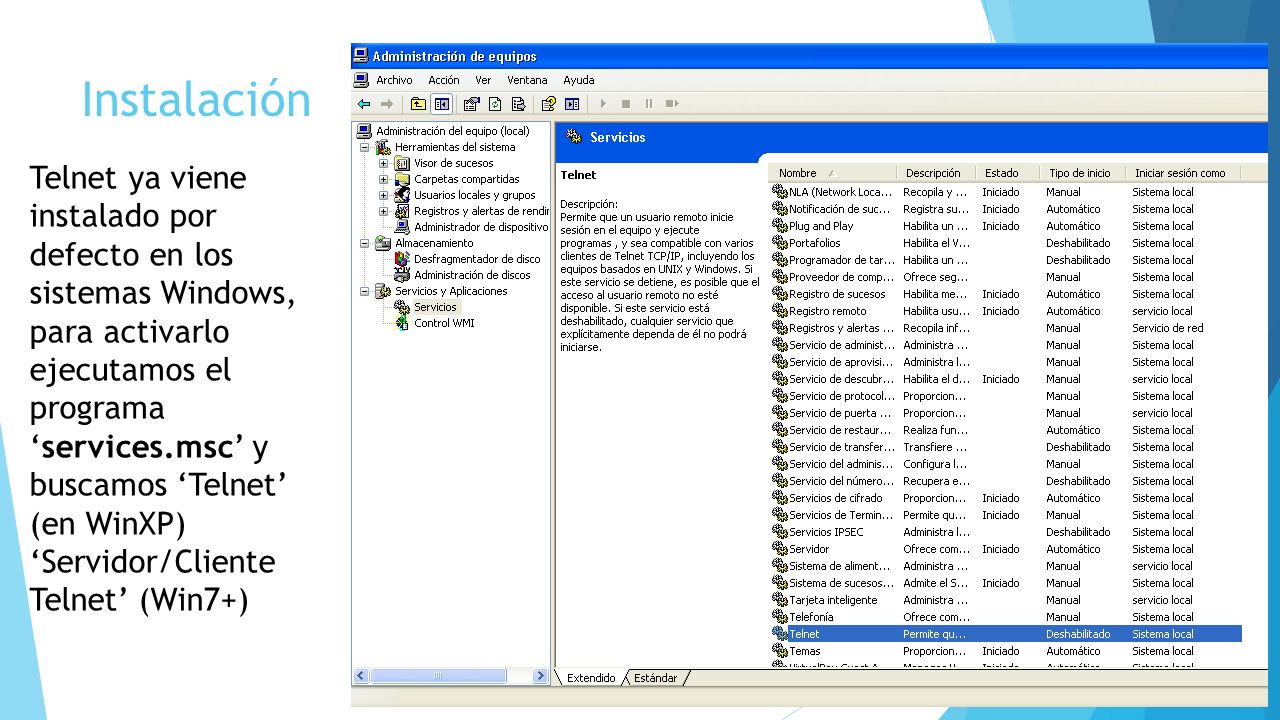Click the Back arrow toolbar icon
This screenshot has height=720, width=1280.
click(x=364, y=104)
